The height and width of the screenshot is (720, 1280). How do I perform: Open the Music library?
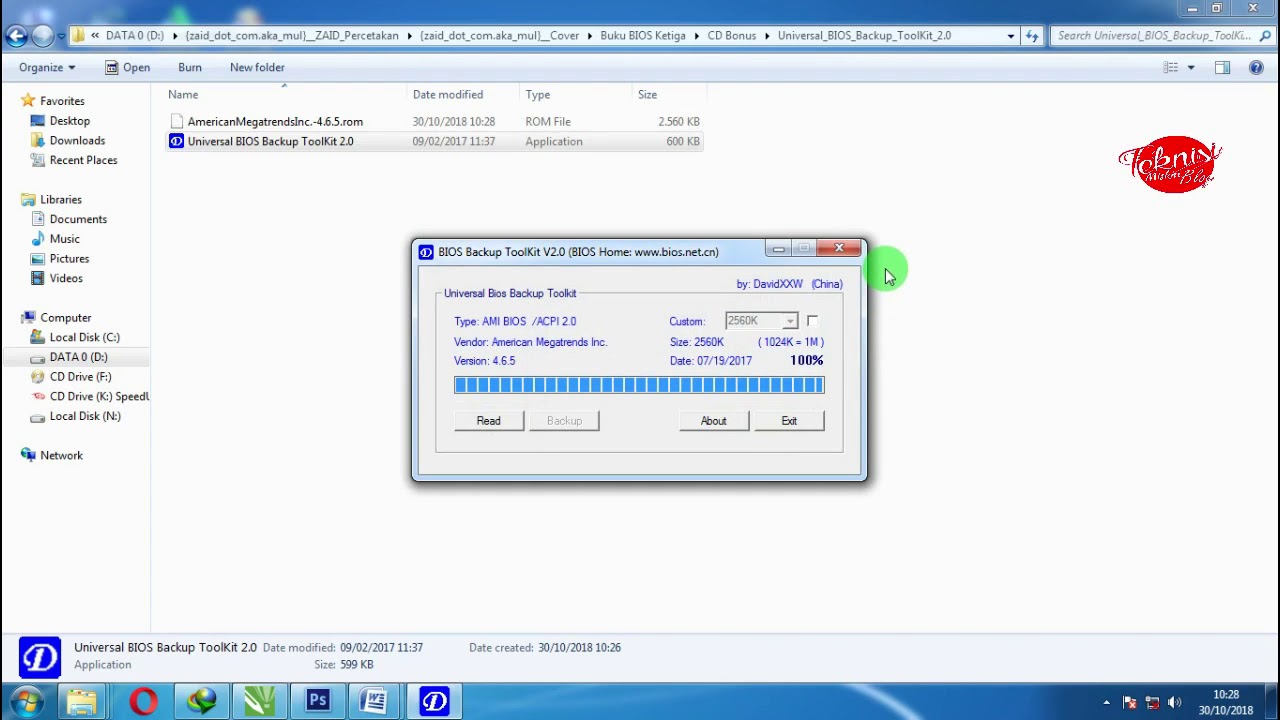coord(64,239)
